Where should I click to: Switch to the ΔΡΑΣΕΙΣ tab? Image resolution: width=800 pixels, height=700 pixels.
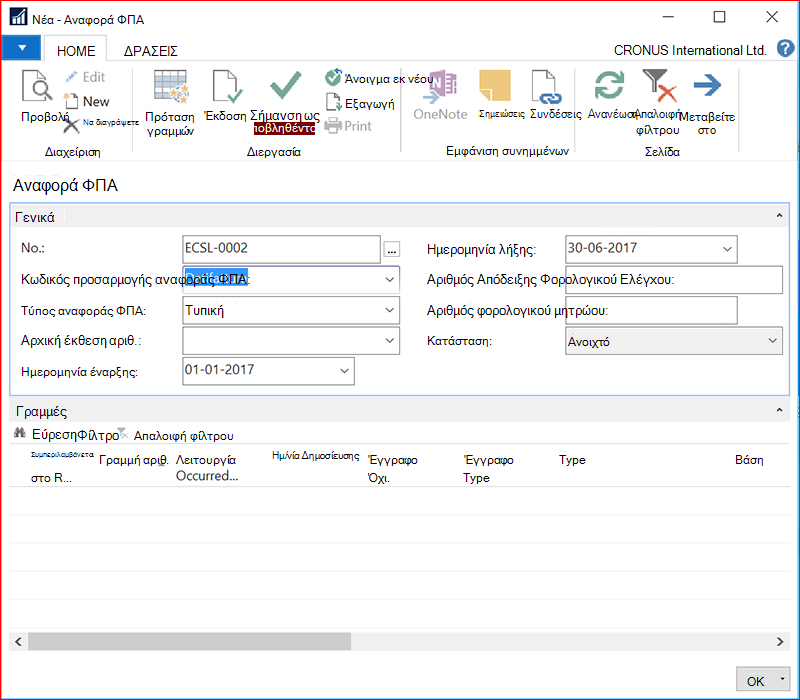point(151,51)
